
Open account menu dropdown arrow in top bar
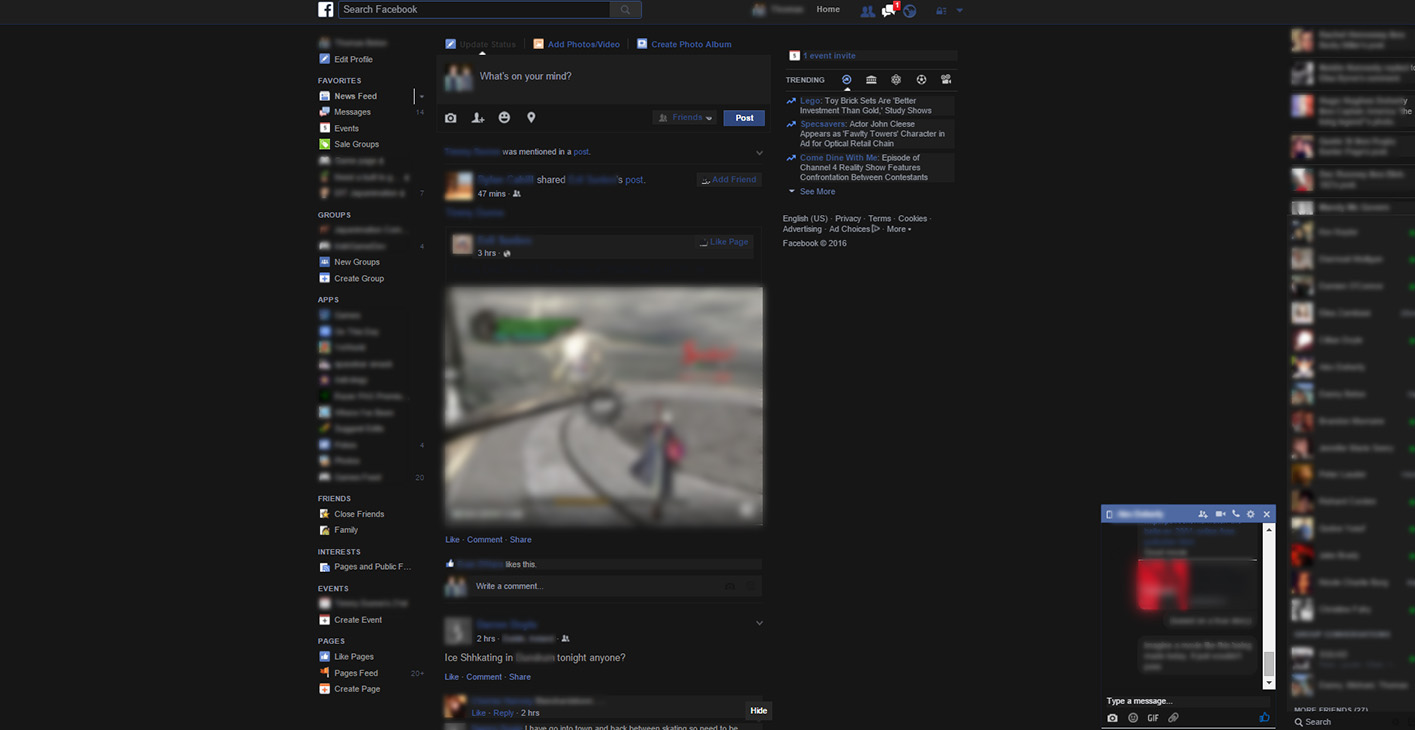tap(960, 10)
